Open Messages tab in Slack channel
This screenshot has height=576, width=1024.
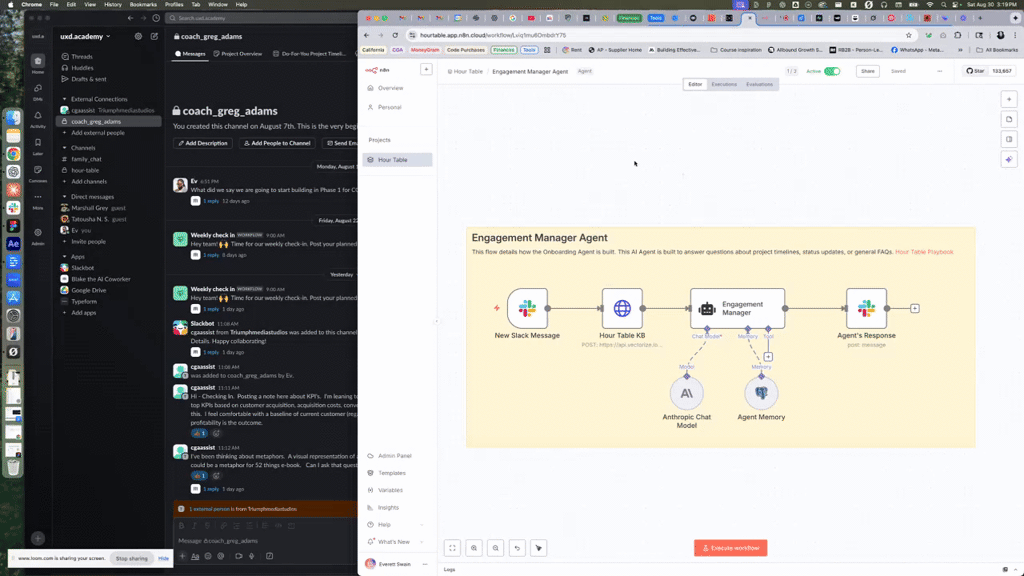click(190, 54)
